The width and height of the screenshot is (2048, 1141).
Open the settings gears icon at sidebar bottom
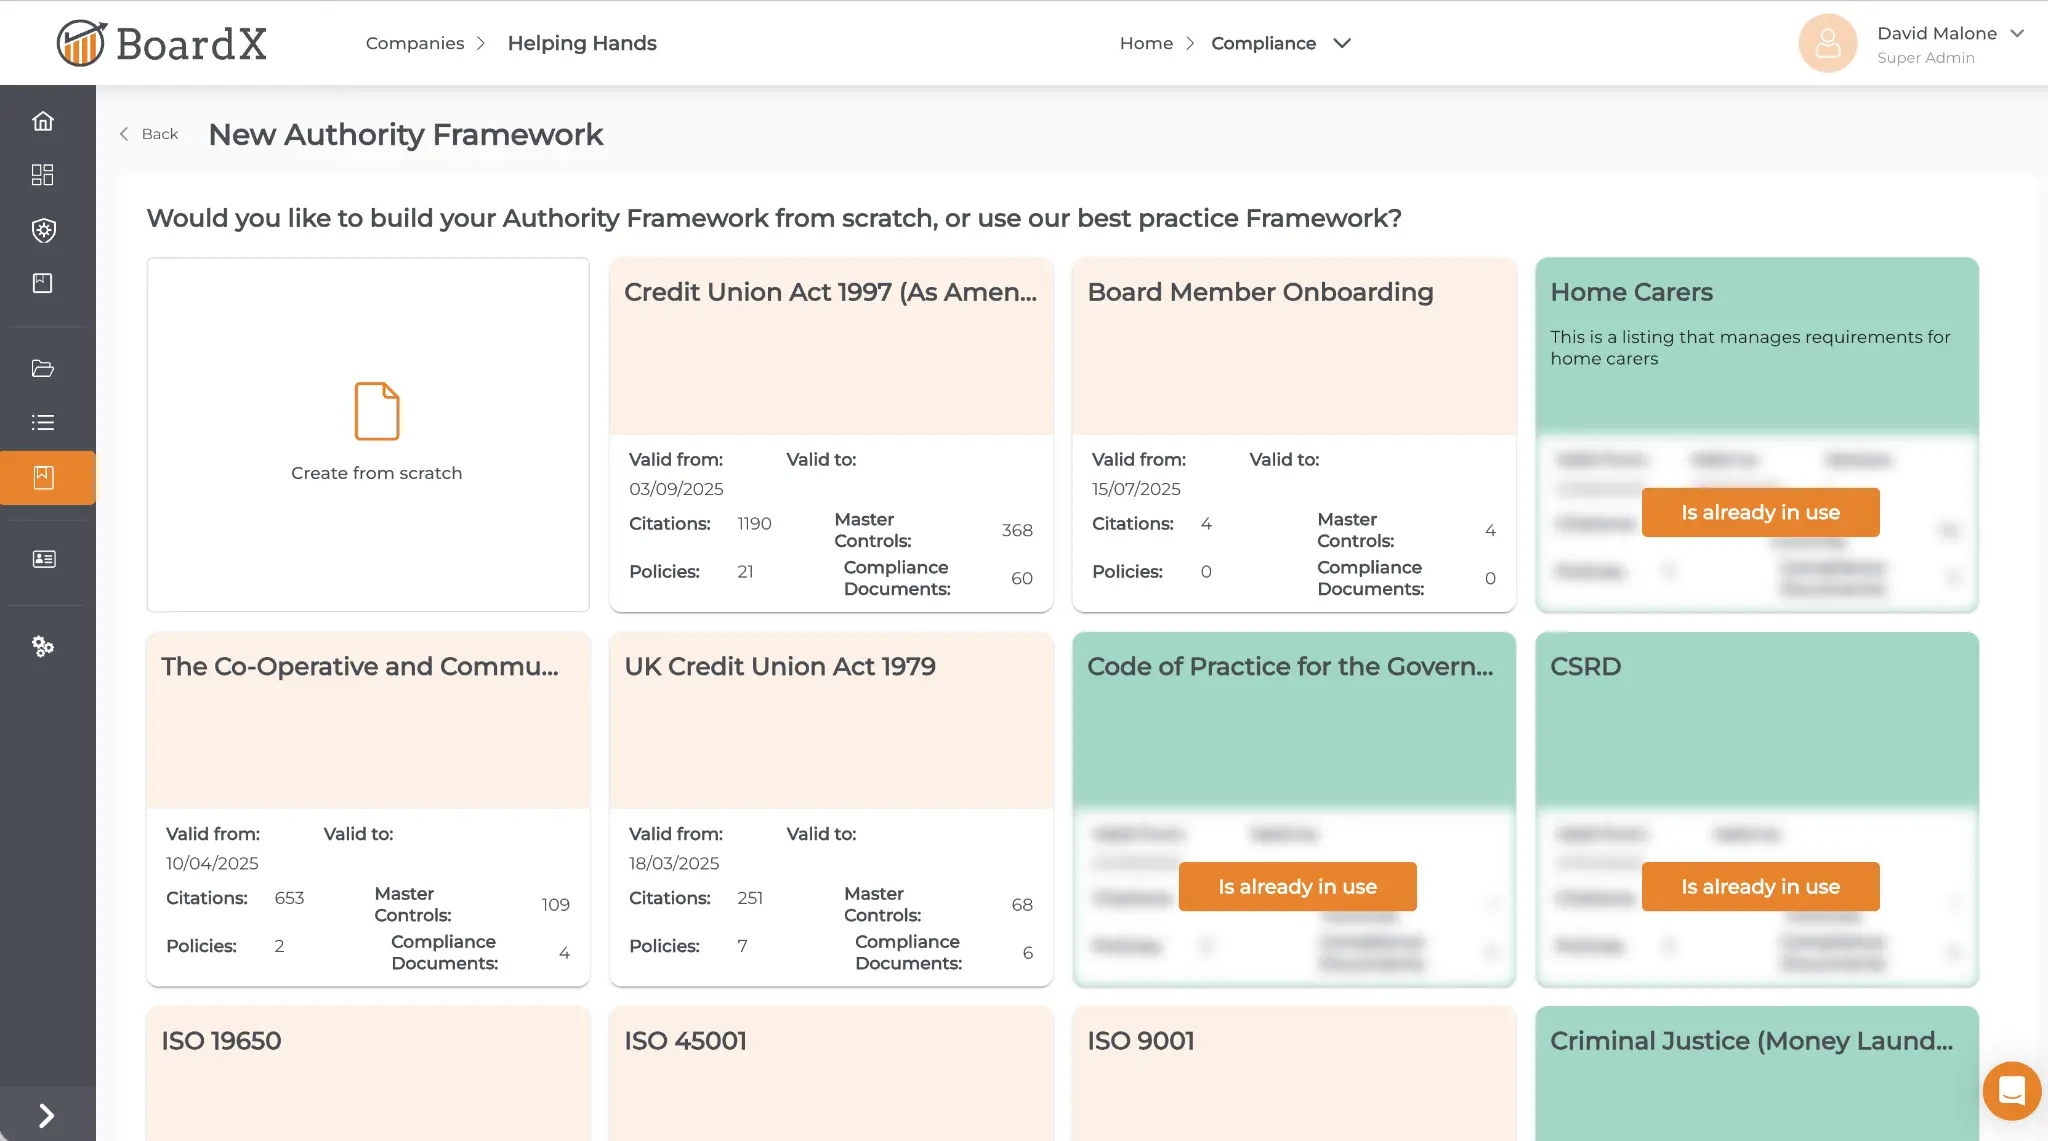(43, 647)
